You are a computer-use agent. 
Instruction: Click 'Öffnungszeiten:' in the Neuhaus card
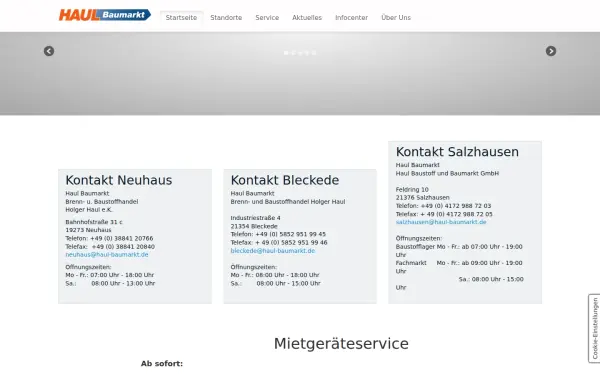(x=88, y=267)
